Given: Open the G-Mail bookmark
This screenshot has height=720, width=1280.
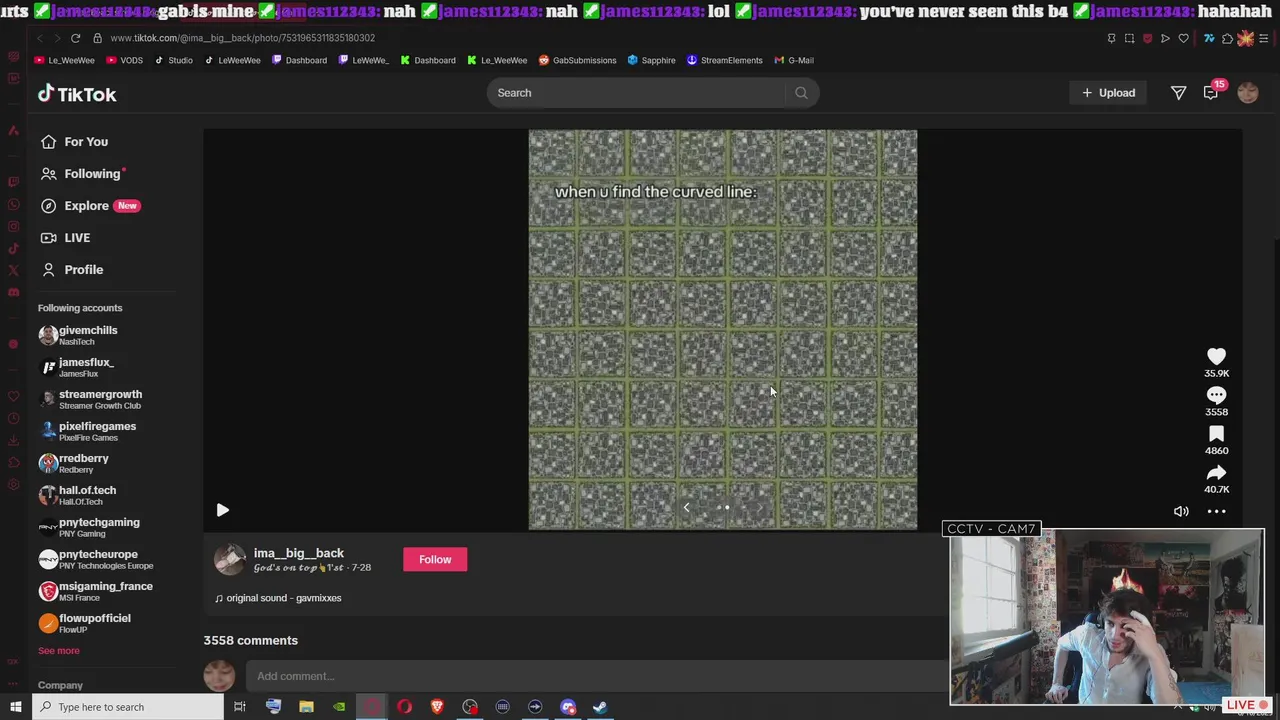Looking at the screenshot, I should [794, 60].
